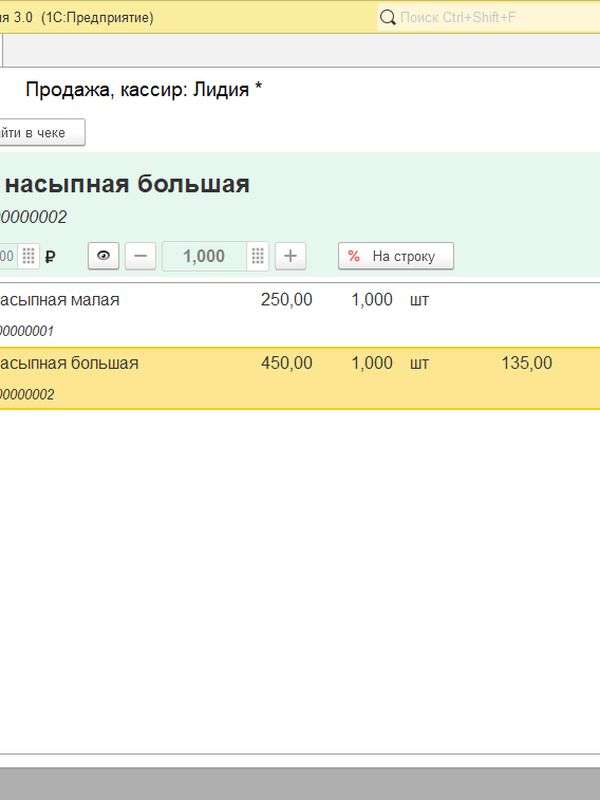
Task: Open calculator keypad next to price field
Action: 29,256
